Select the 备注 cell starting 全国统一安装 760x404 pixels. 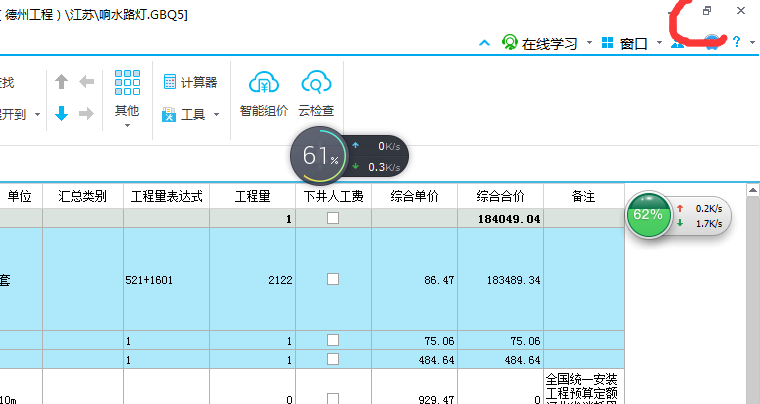[x=584, y=387]
